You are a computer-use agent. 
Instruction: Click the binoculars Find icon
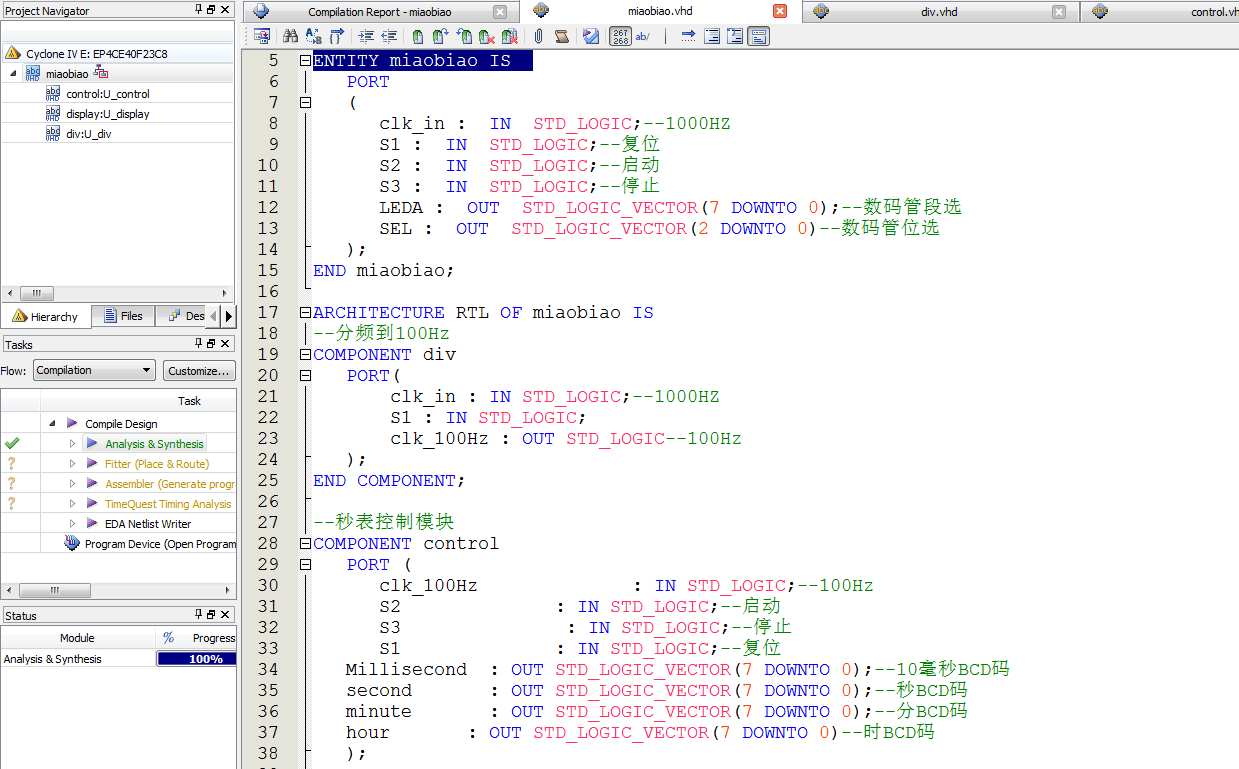tap(291, 37)
